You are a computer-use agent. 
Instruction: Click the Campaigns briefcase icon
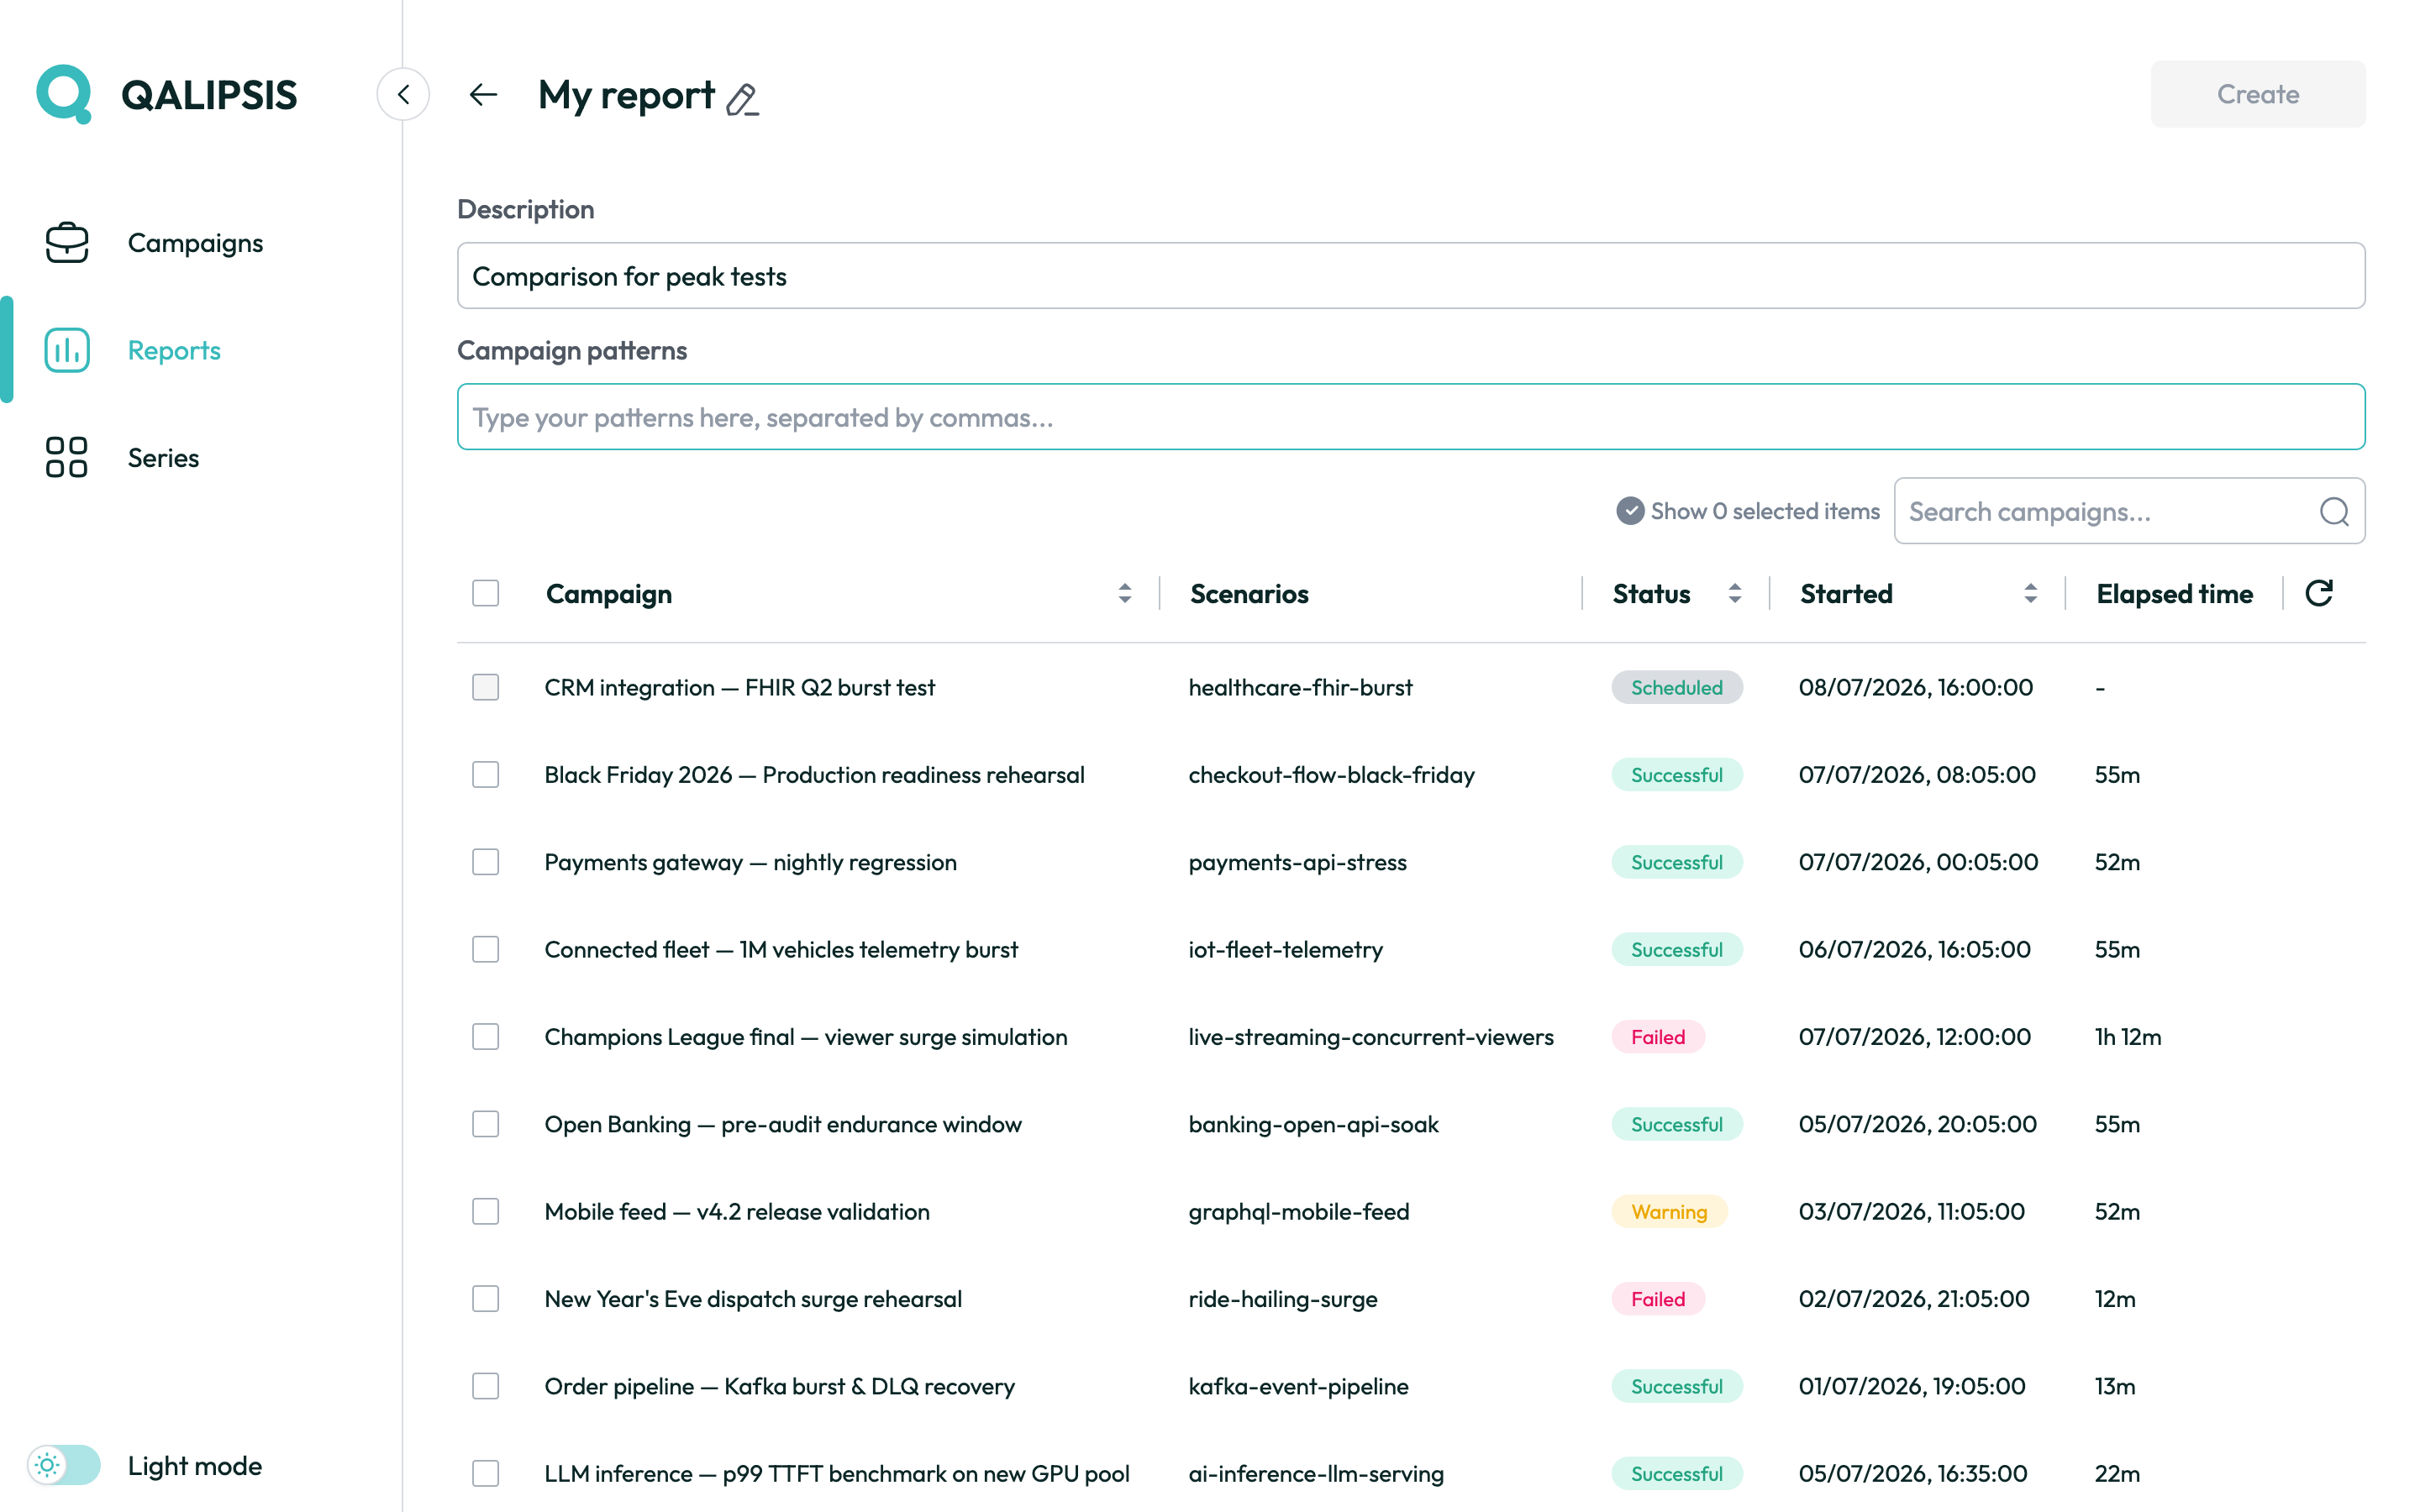point(67,243)
